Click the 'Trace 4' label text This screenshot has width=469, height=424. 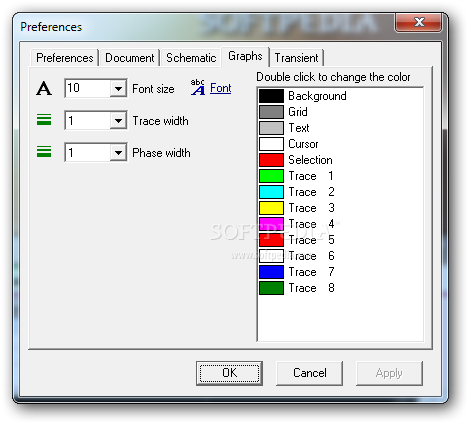(x=311, y=224)
